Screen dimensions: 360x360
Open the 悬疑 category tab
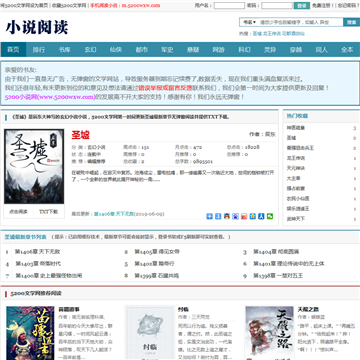(x=193, y=50)
